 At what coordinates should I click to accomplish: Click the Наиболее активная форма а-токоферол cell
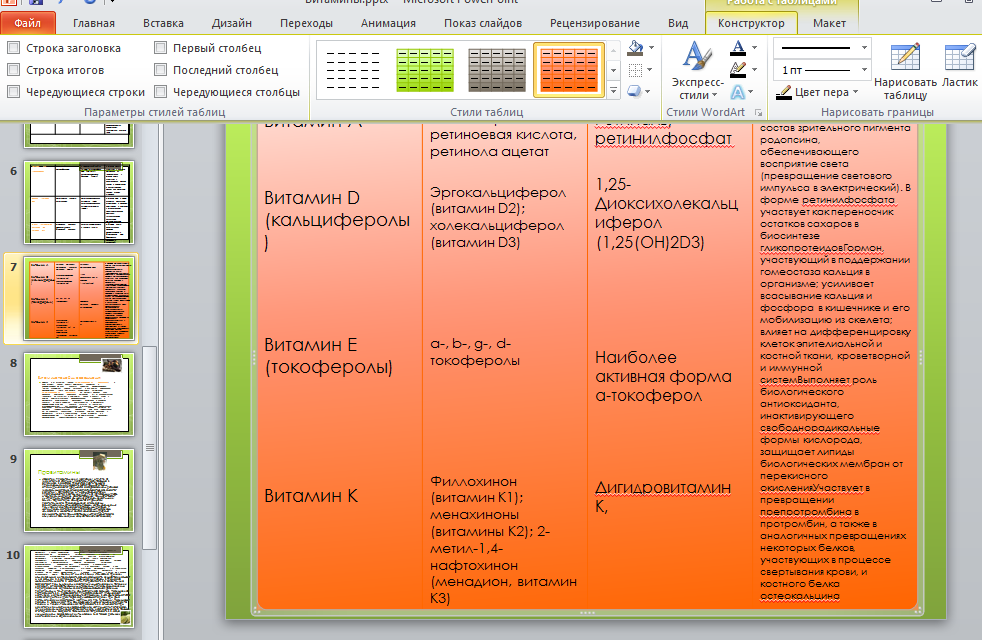point(663,376)
